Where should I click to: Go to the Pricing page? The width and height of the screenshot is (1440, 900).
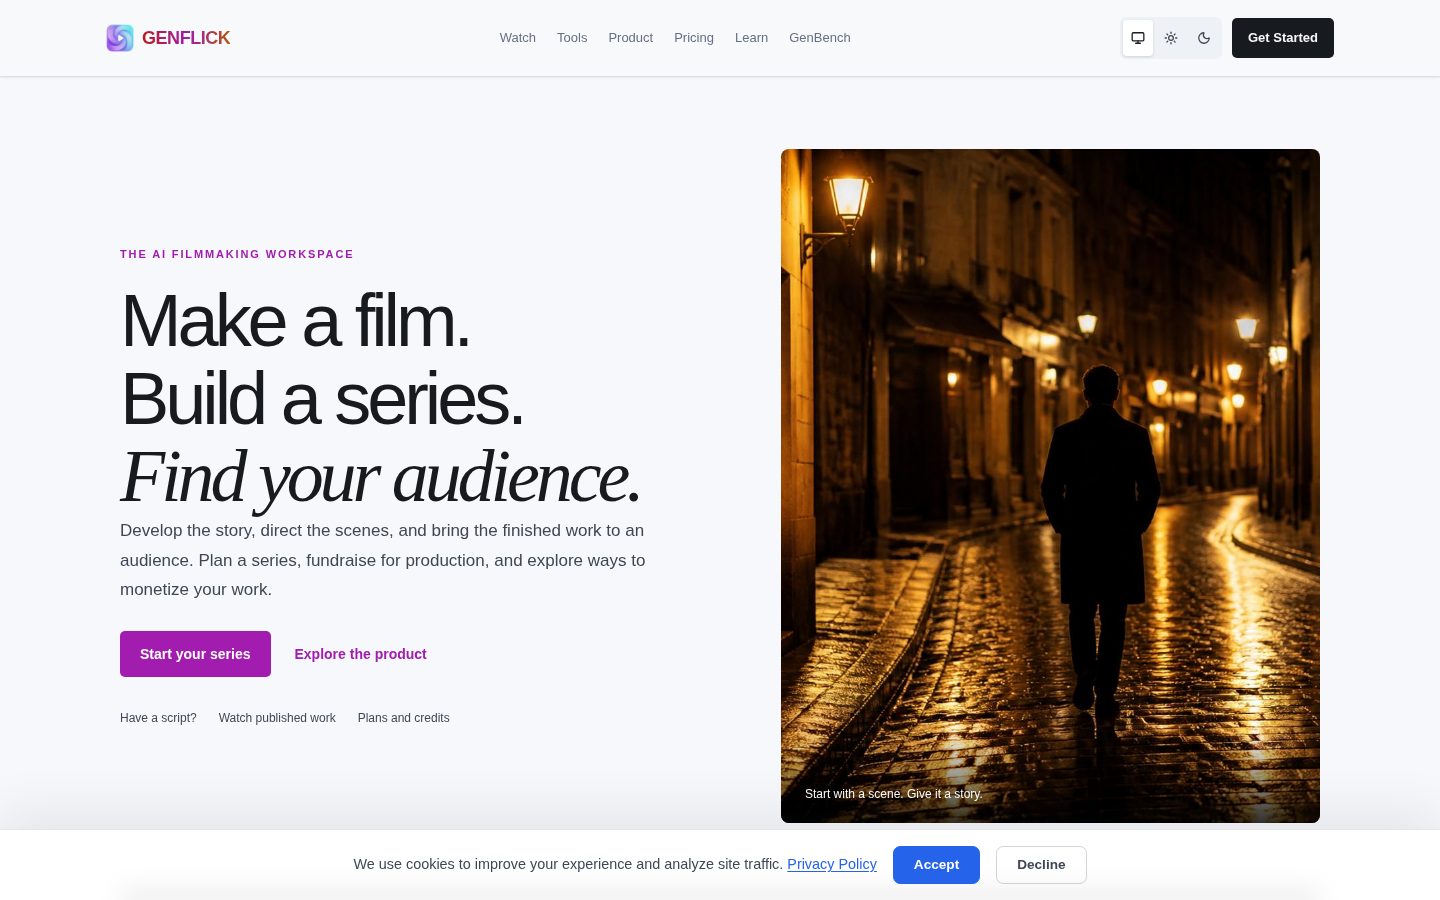[694, 38]
